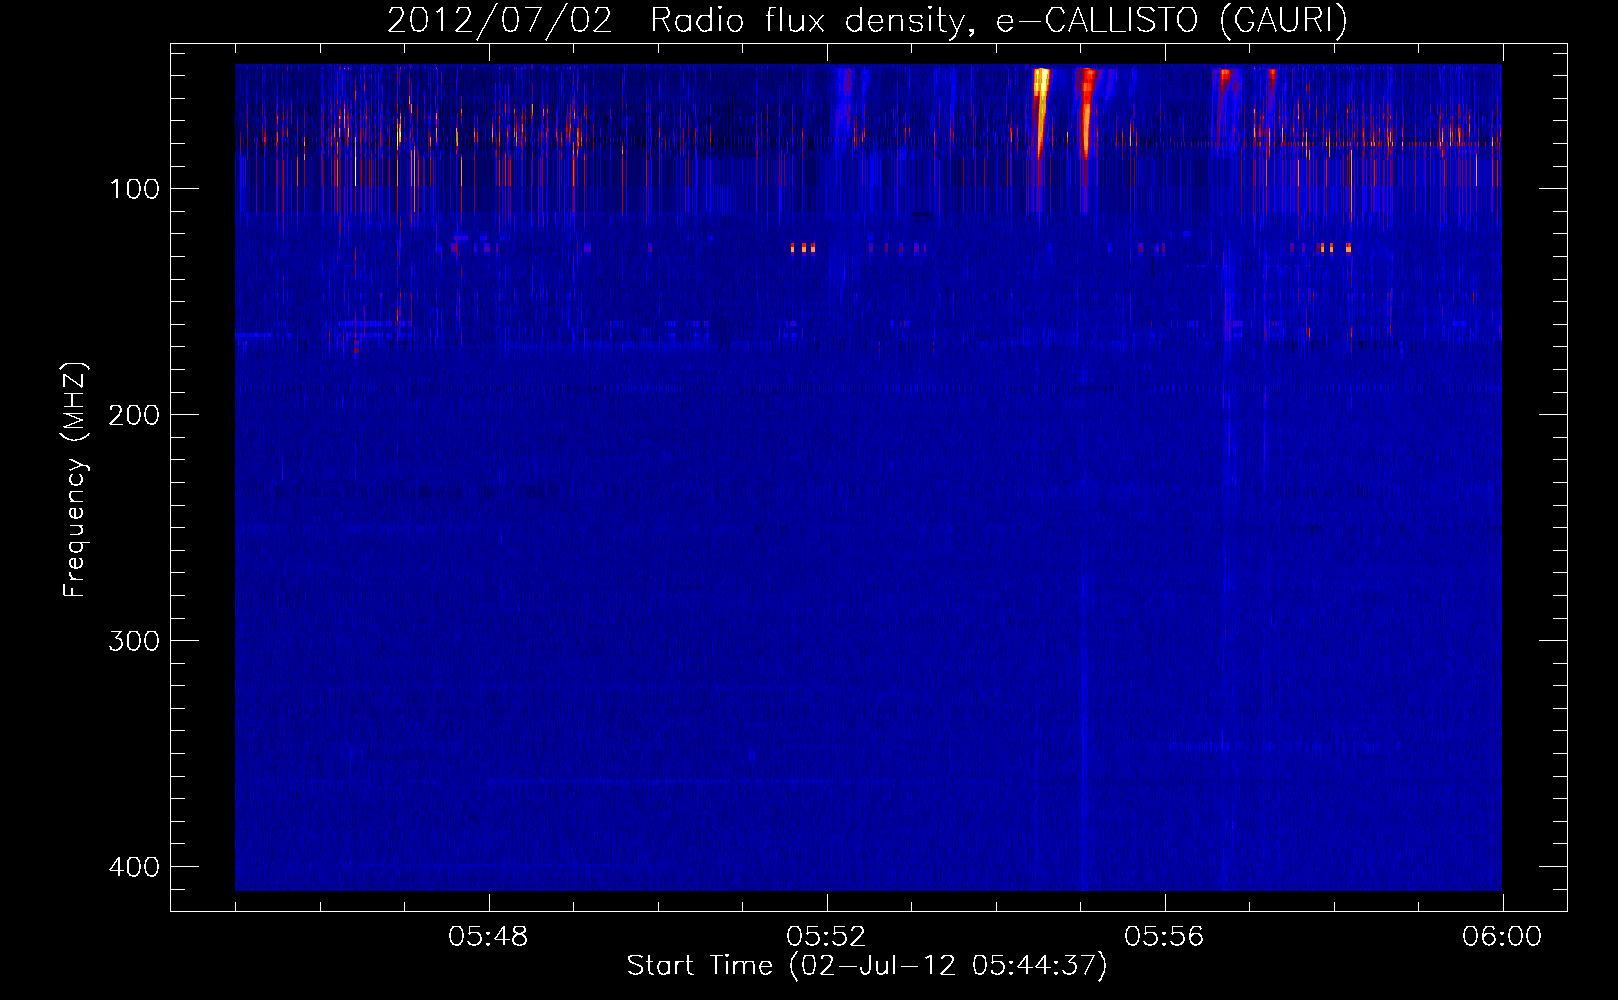Click the 100 MHz y-axis tick label
The height and width of the screenshot is (1000, 1618).
pos(134,189)
